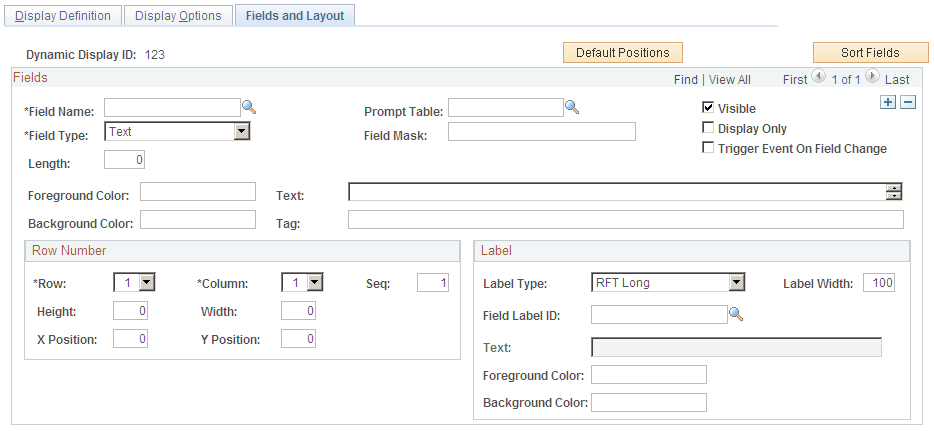
Task: Go to previous row arrow
Action: [819, 77]
